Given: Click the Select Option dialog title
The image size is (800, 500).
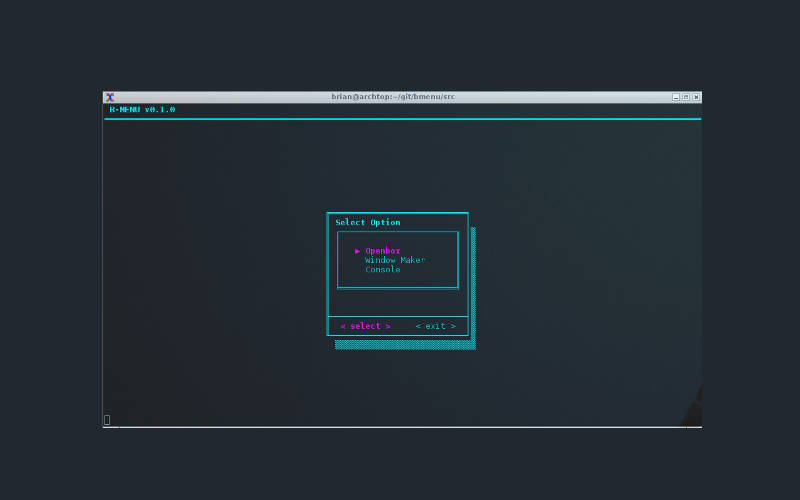Looking at the screenshot, I should (368, 222).
